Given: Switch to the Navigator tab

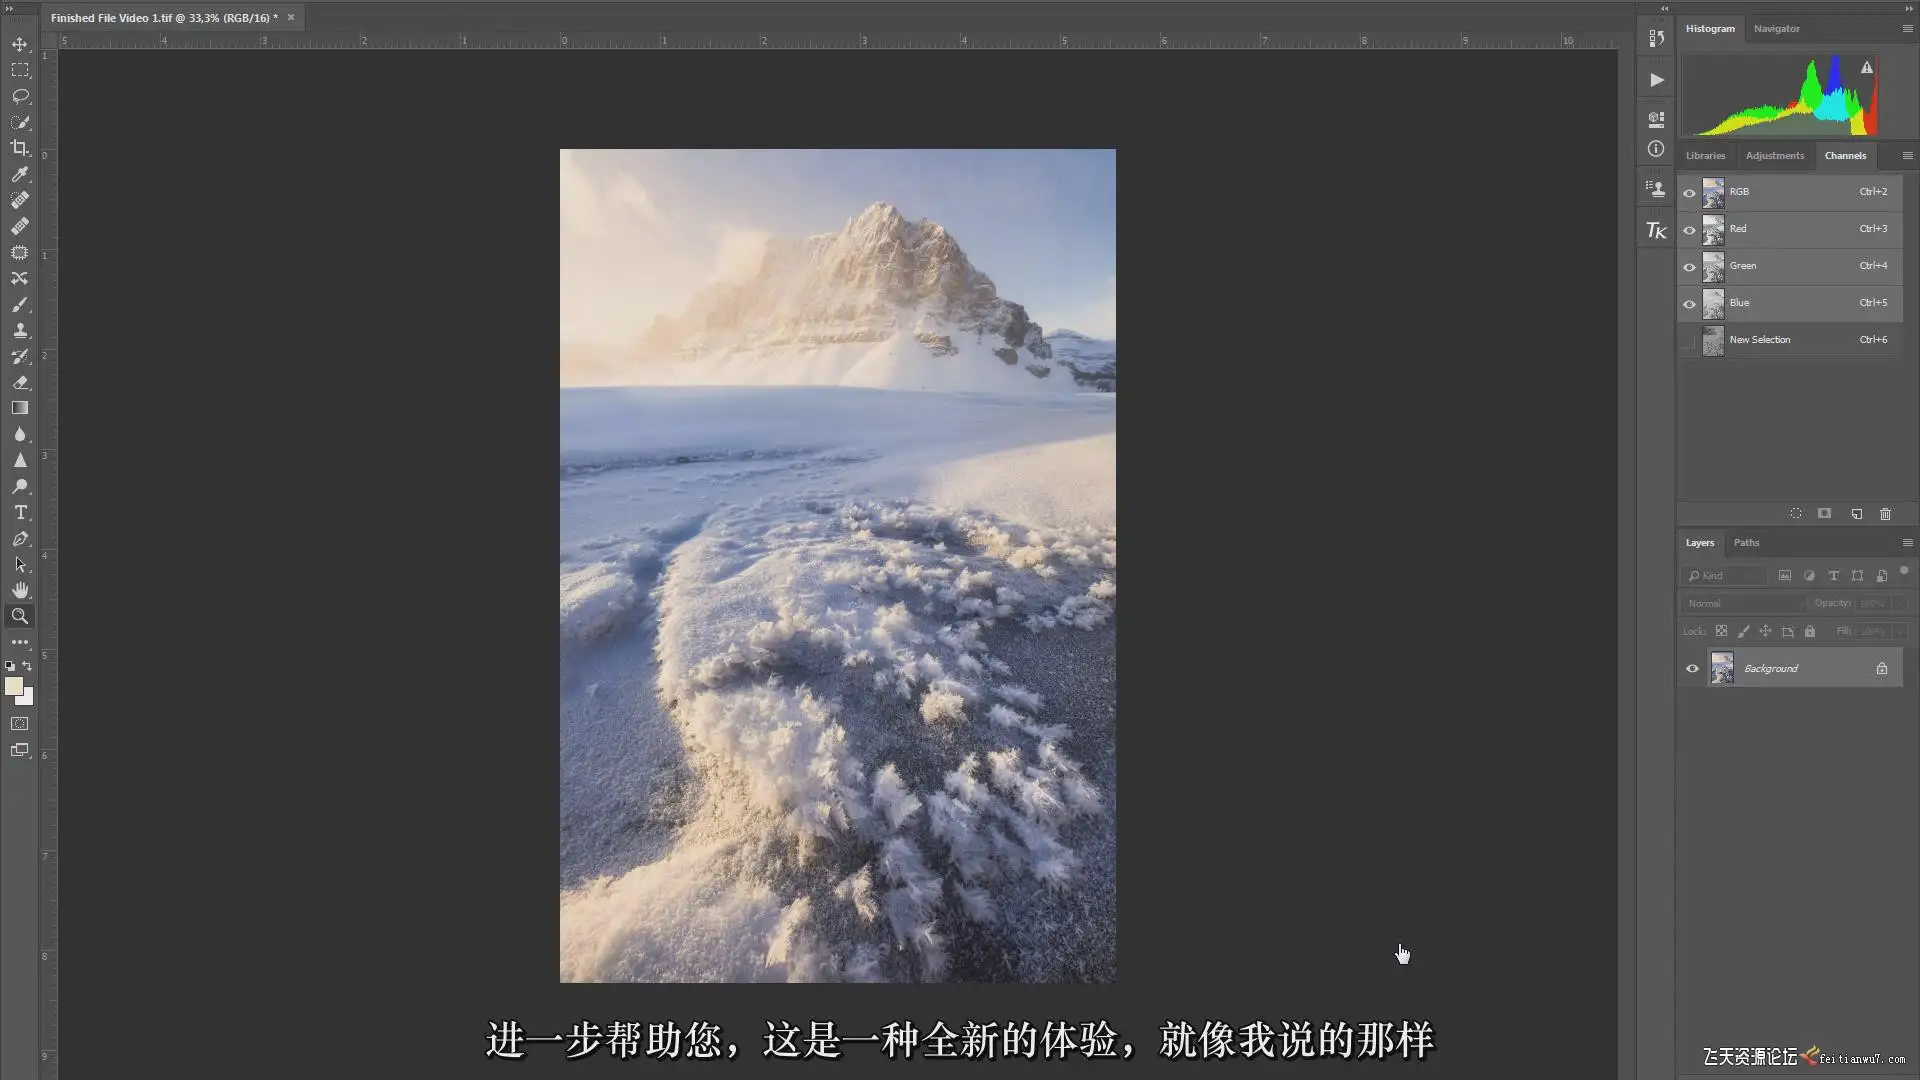Looking at the screenshot, I should tap(1776, 29).
